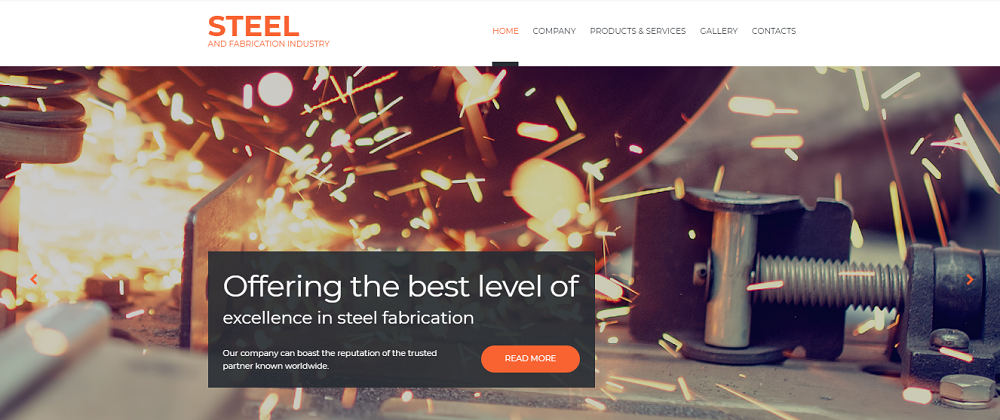Open Products & Services menu
This screenshot has height=420, width=1000.
point(638,31)
